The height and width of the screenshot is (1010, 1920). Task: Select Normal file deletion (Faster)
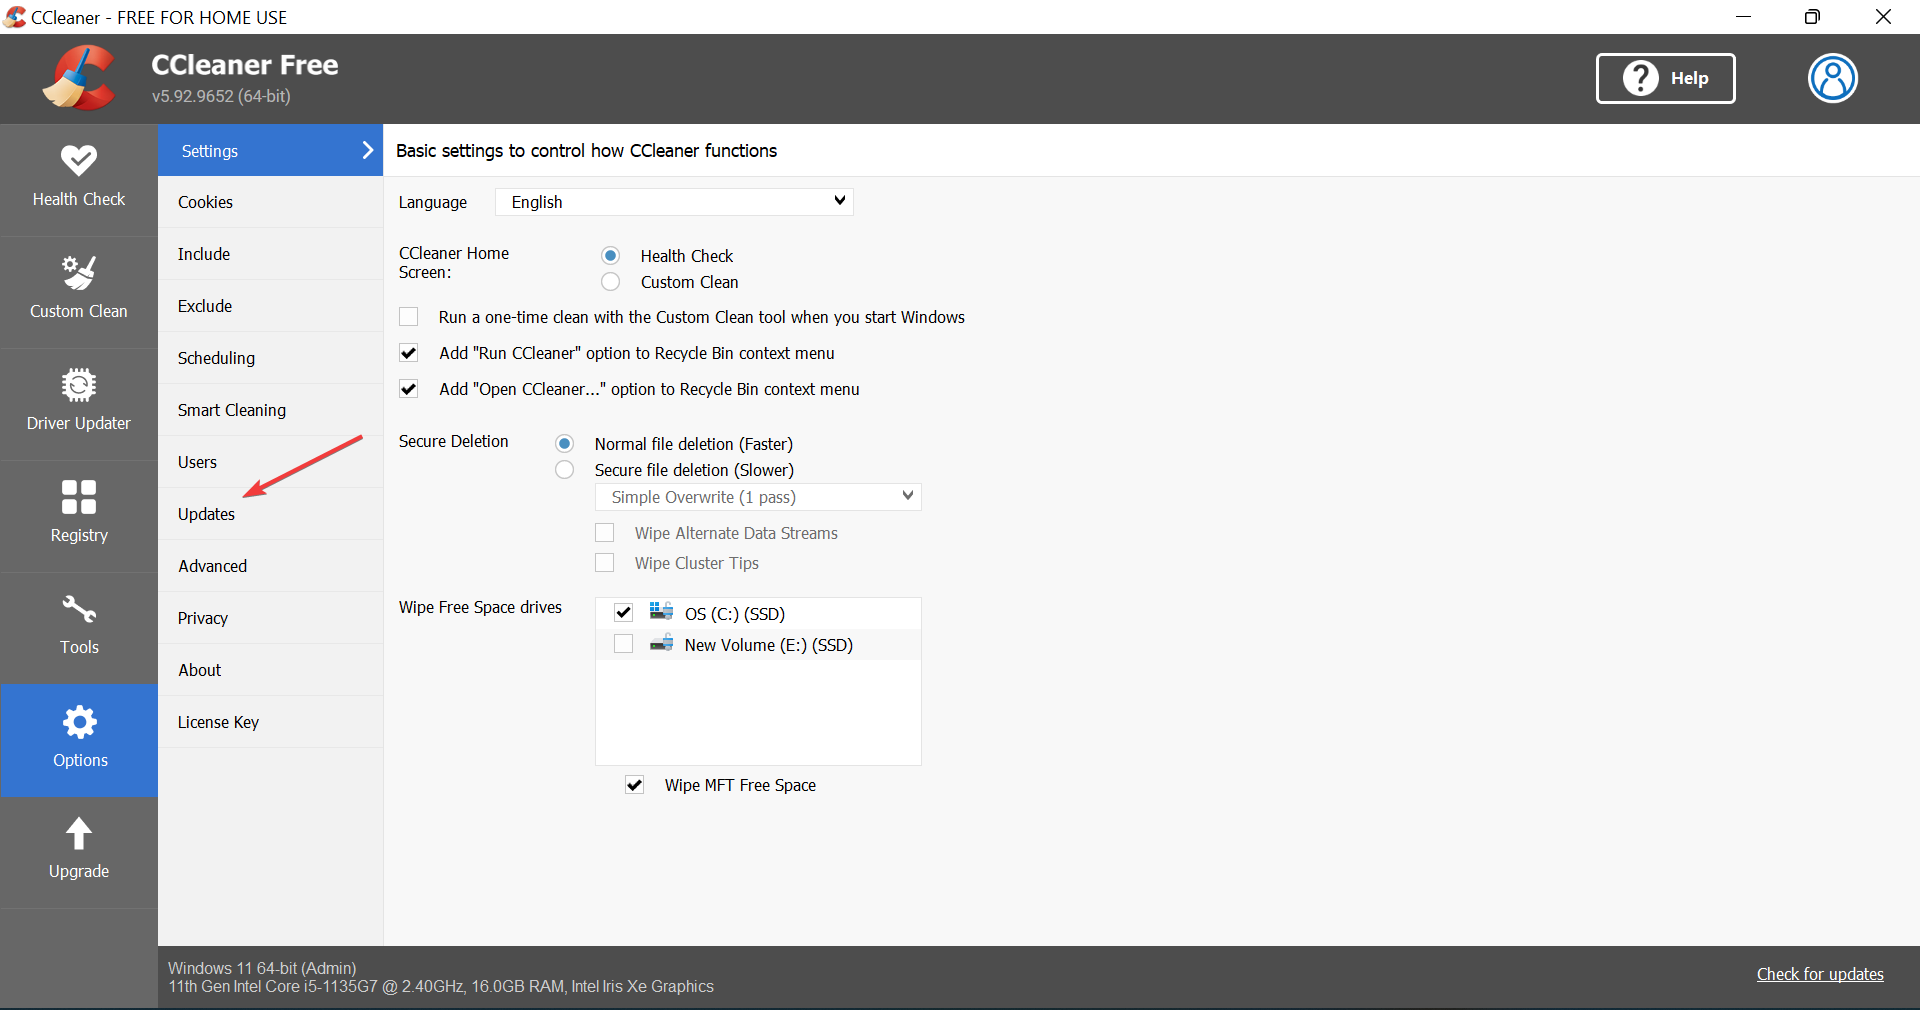pos(565,444)
